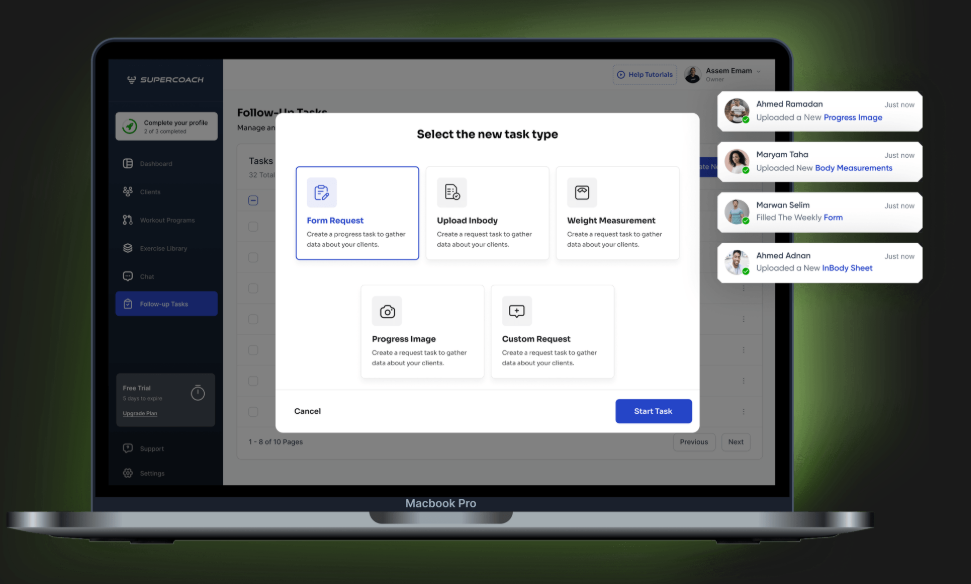Click the Support sidebar icon
Screen dimensions: 971x584
point(128,448)
